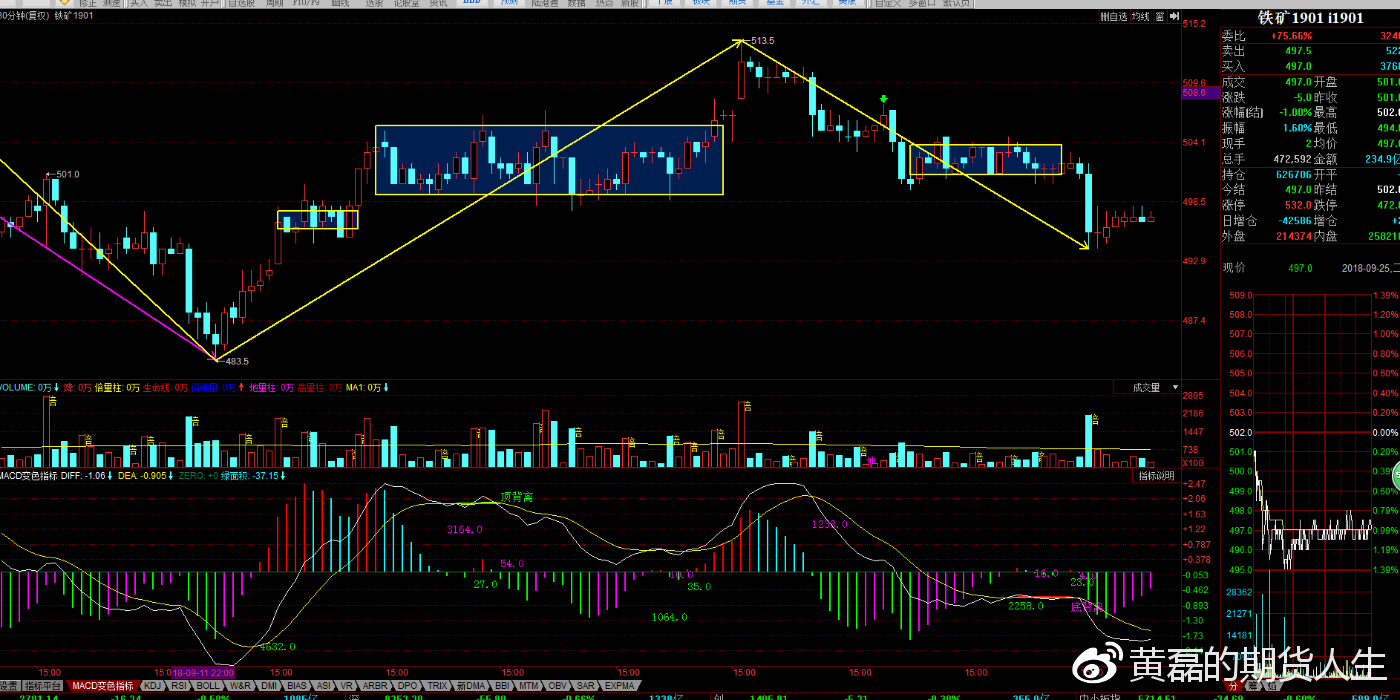The image size is (1400, 700).
Task: Select the large blue consolidation rectangle
Action: [x=548, y=159]
